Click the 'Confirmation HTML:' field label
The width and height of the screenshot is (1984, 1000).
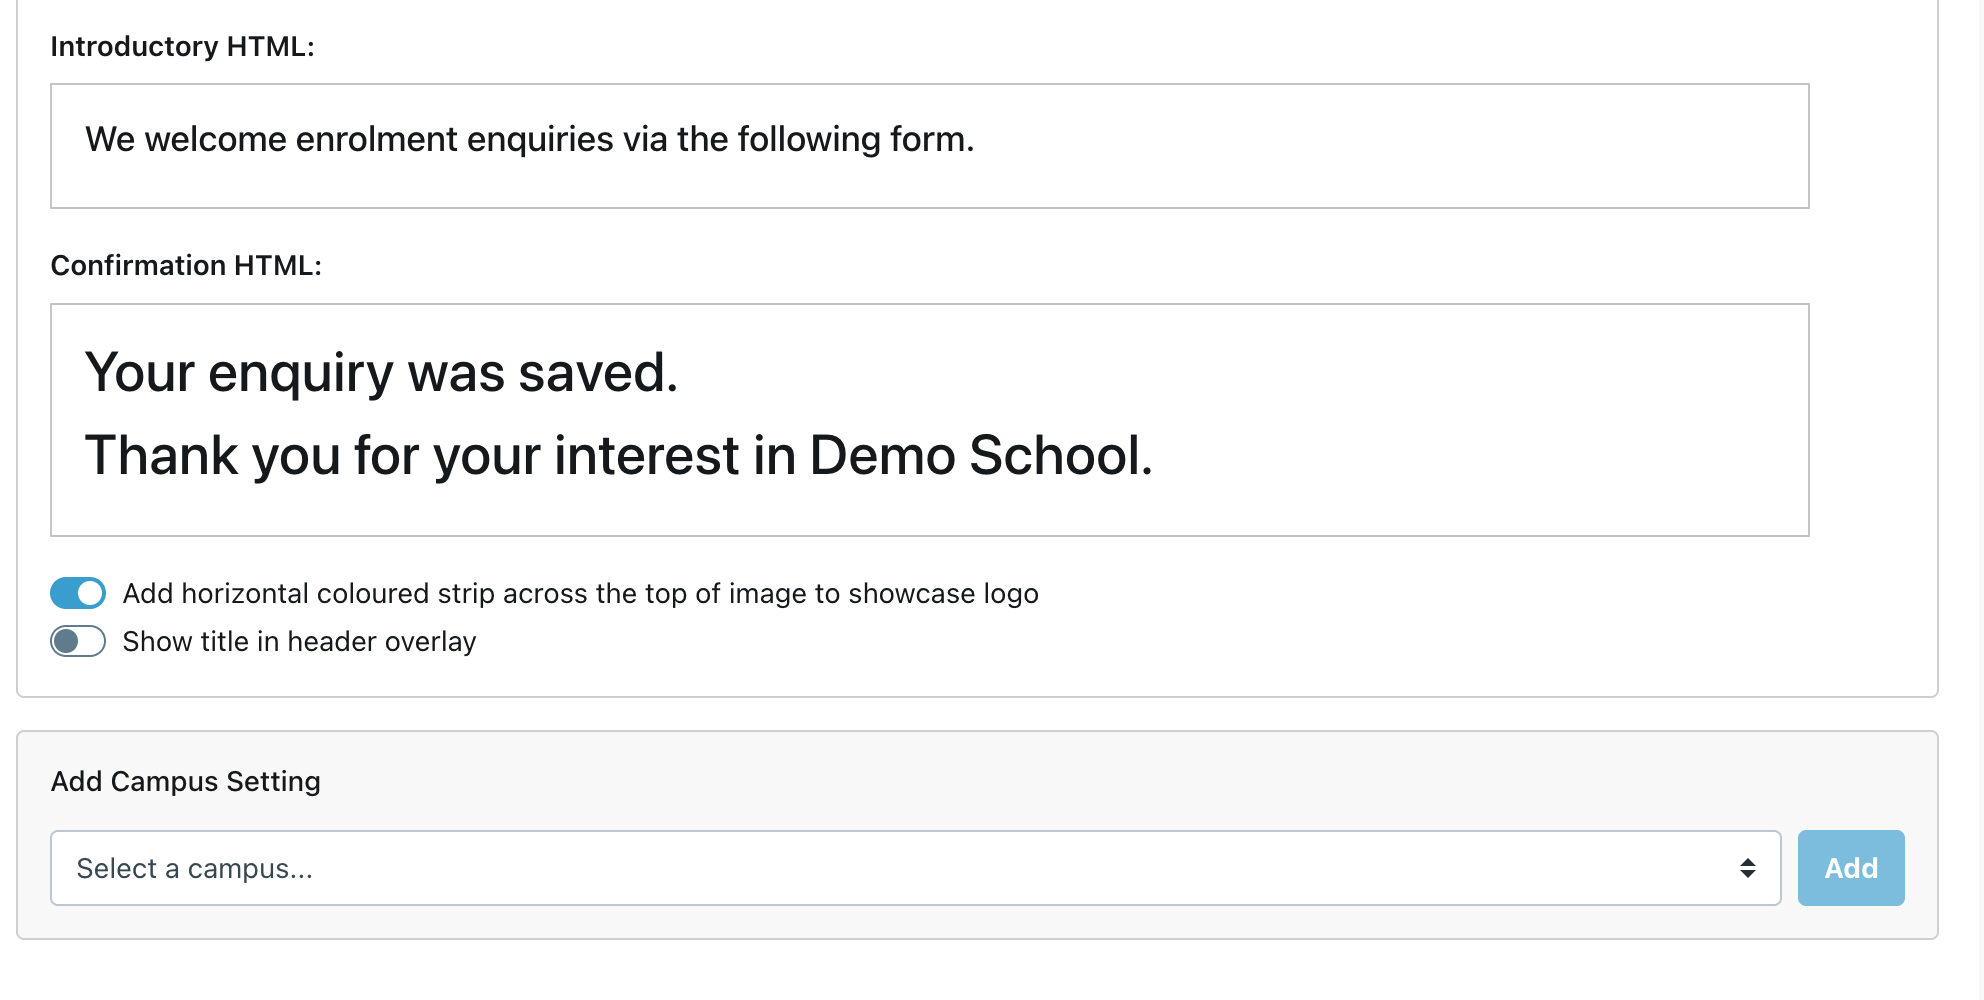pos(186,265)
